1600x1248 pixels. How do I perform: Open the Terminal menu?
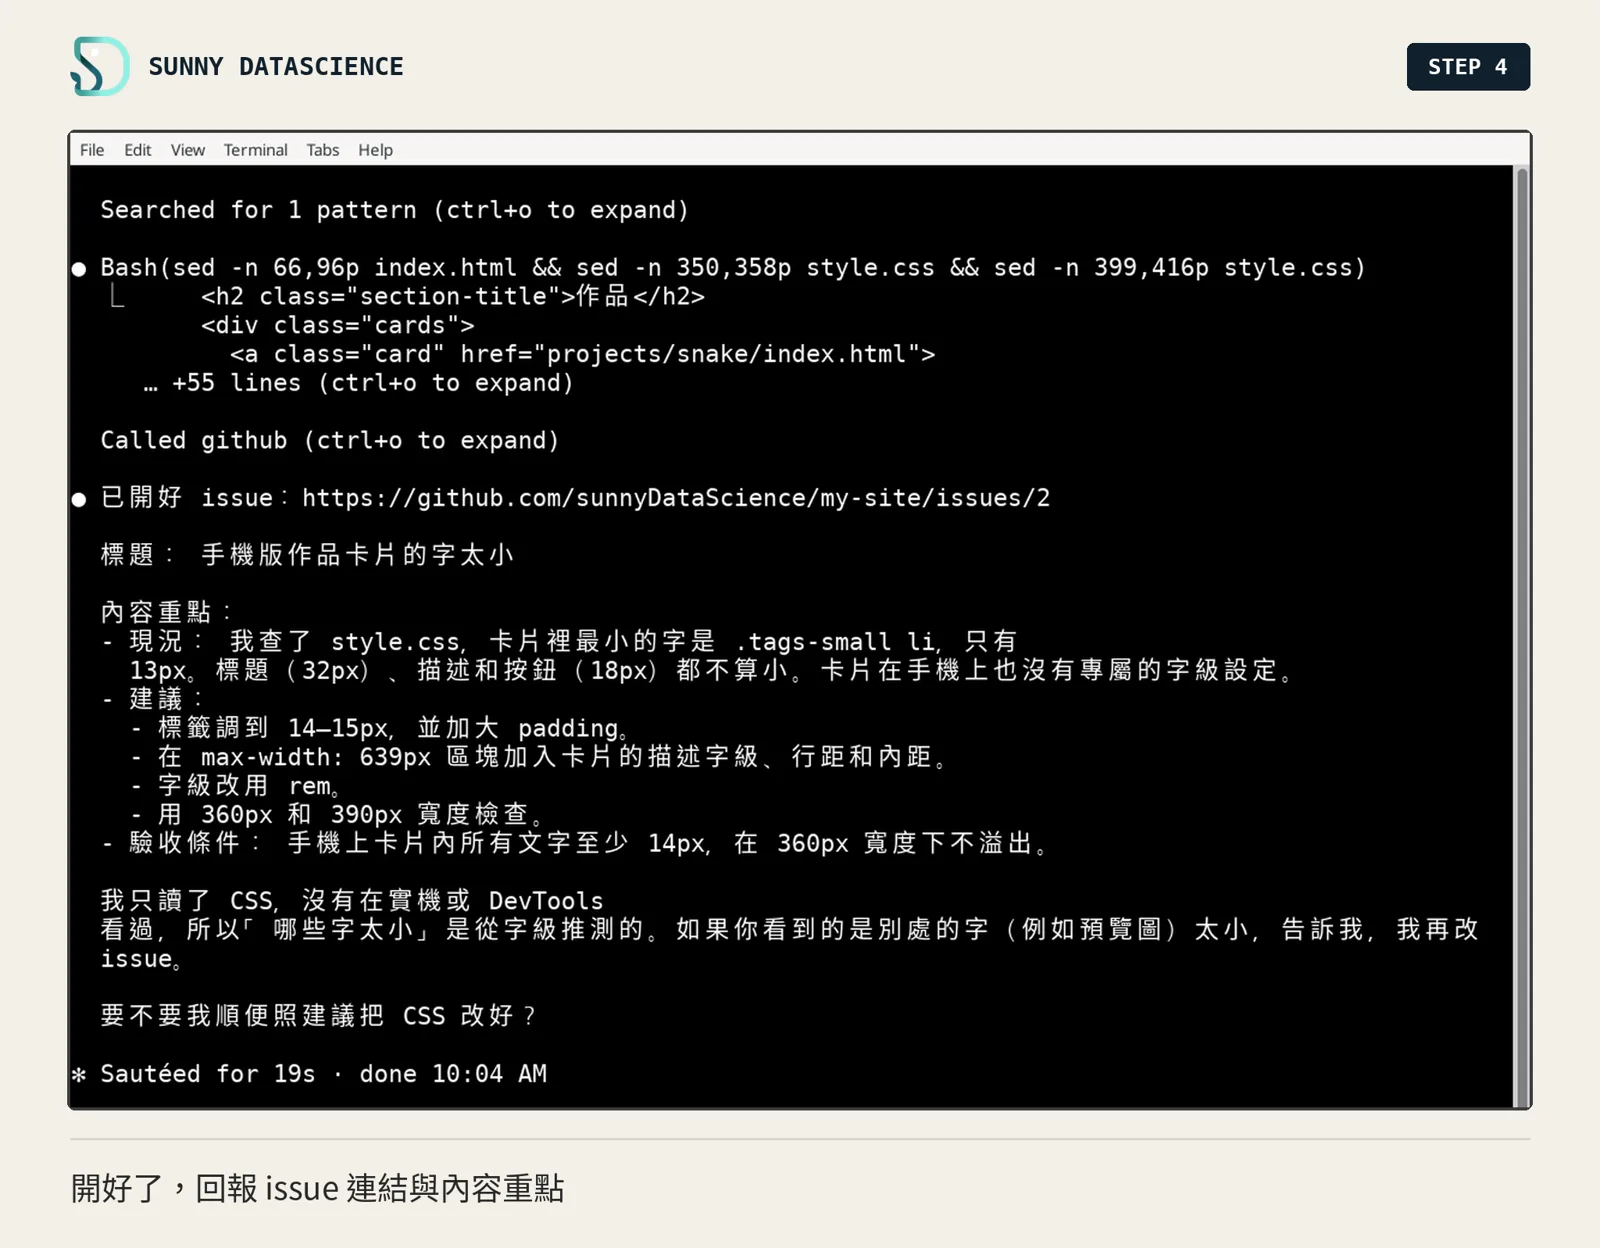pyautogui.click(x=255, y=150)
